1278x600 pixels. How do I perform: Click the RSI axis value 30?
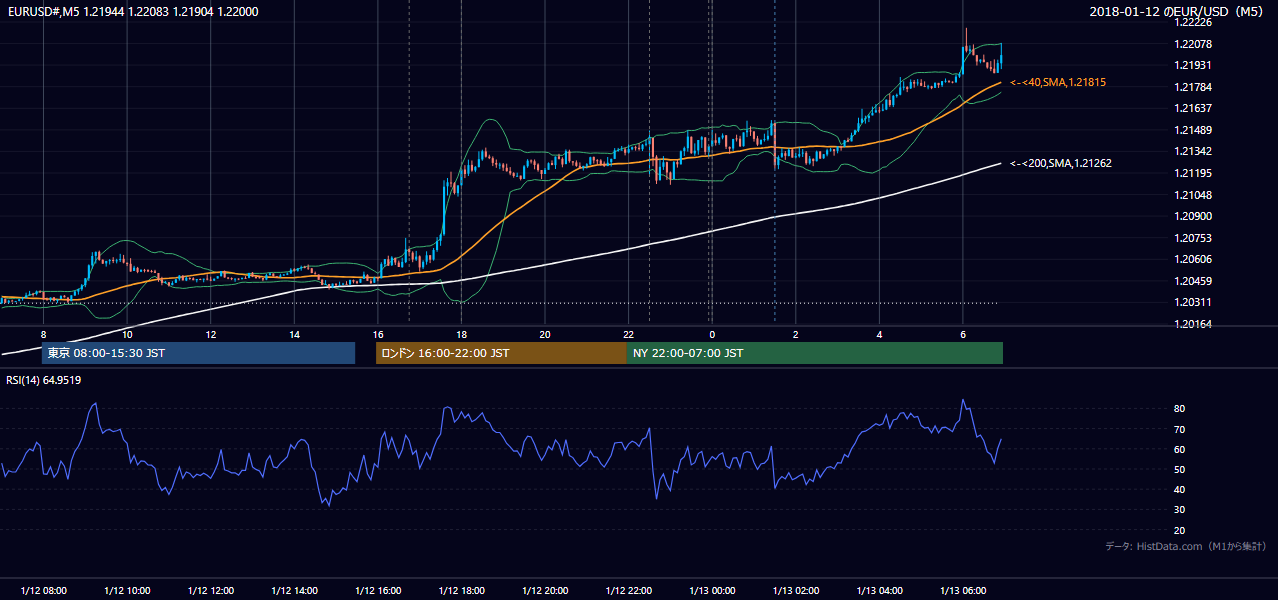click(x=1180, y=509)
